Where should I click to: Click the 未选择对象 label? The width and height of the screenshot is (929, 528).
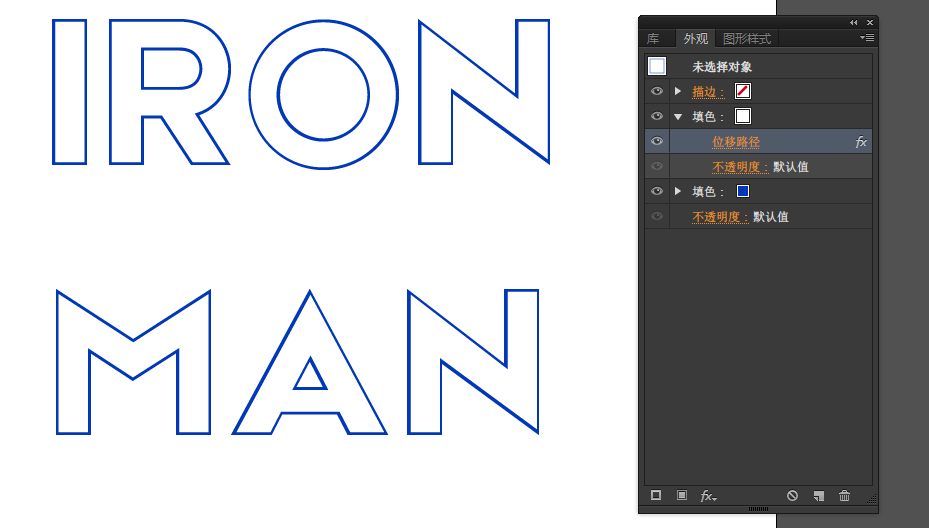(722, 67)
